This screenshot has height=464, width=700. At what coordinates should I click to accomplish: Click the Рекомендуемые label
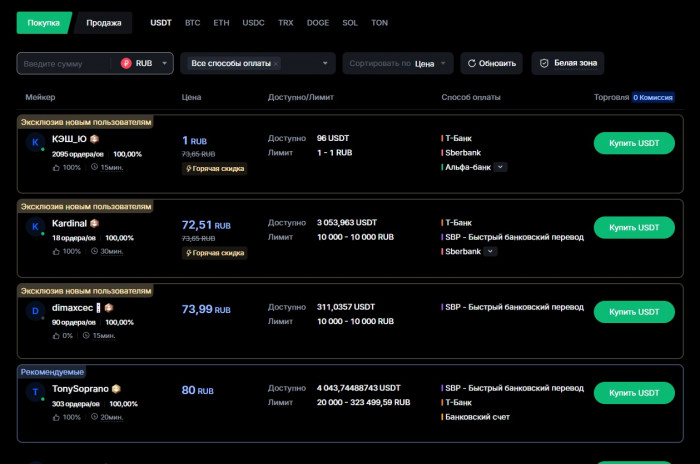[52, 372]
